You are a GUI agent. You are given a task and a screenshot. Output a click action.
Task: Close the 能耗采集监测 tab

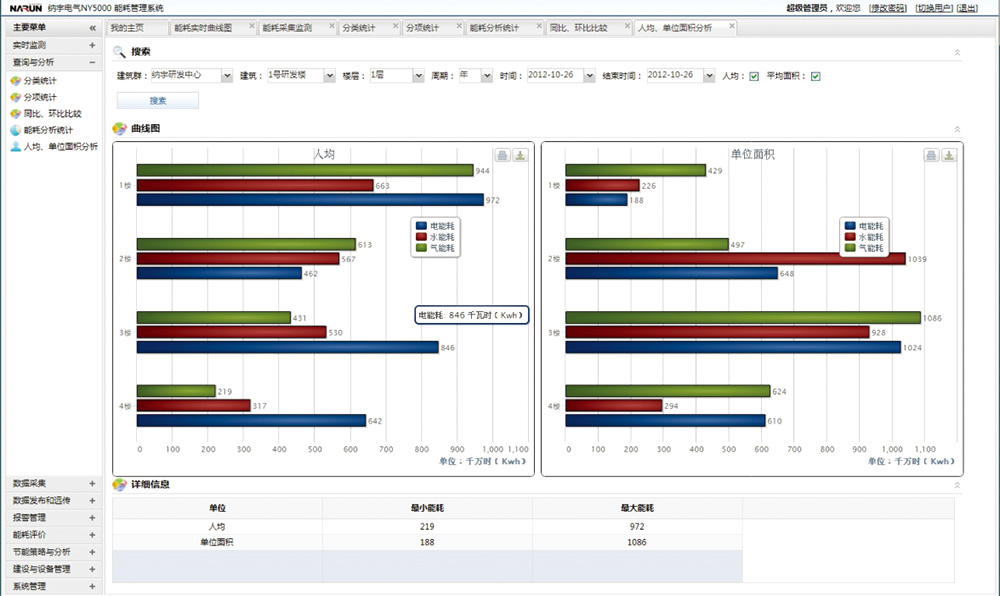(332, 26)
